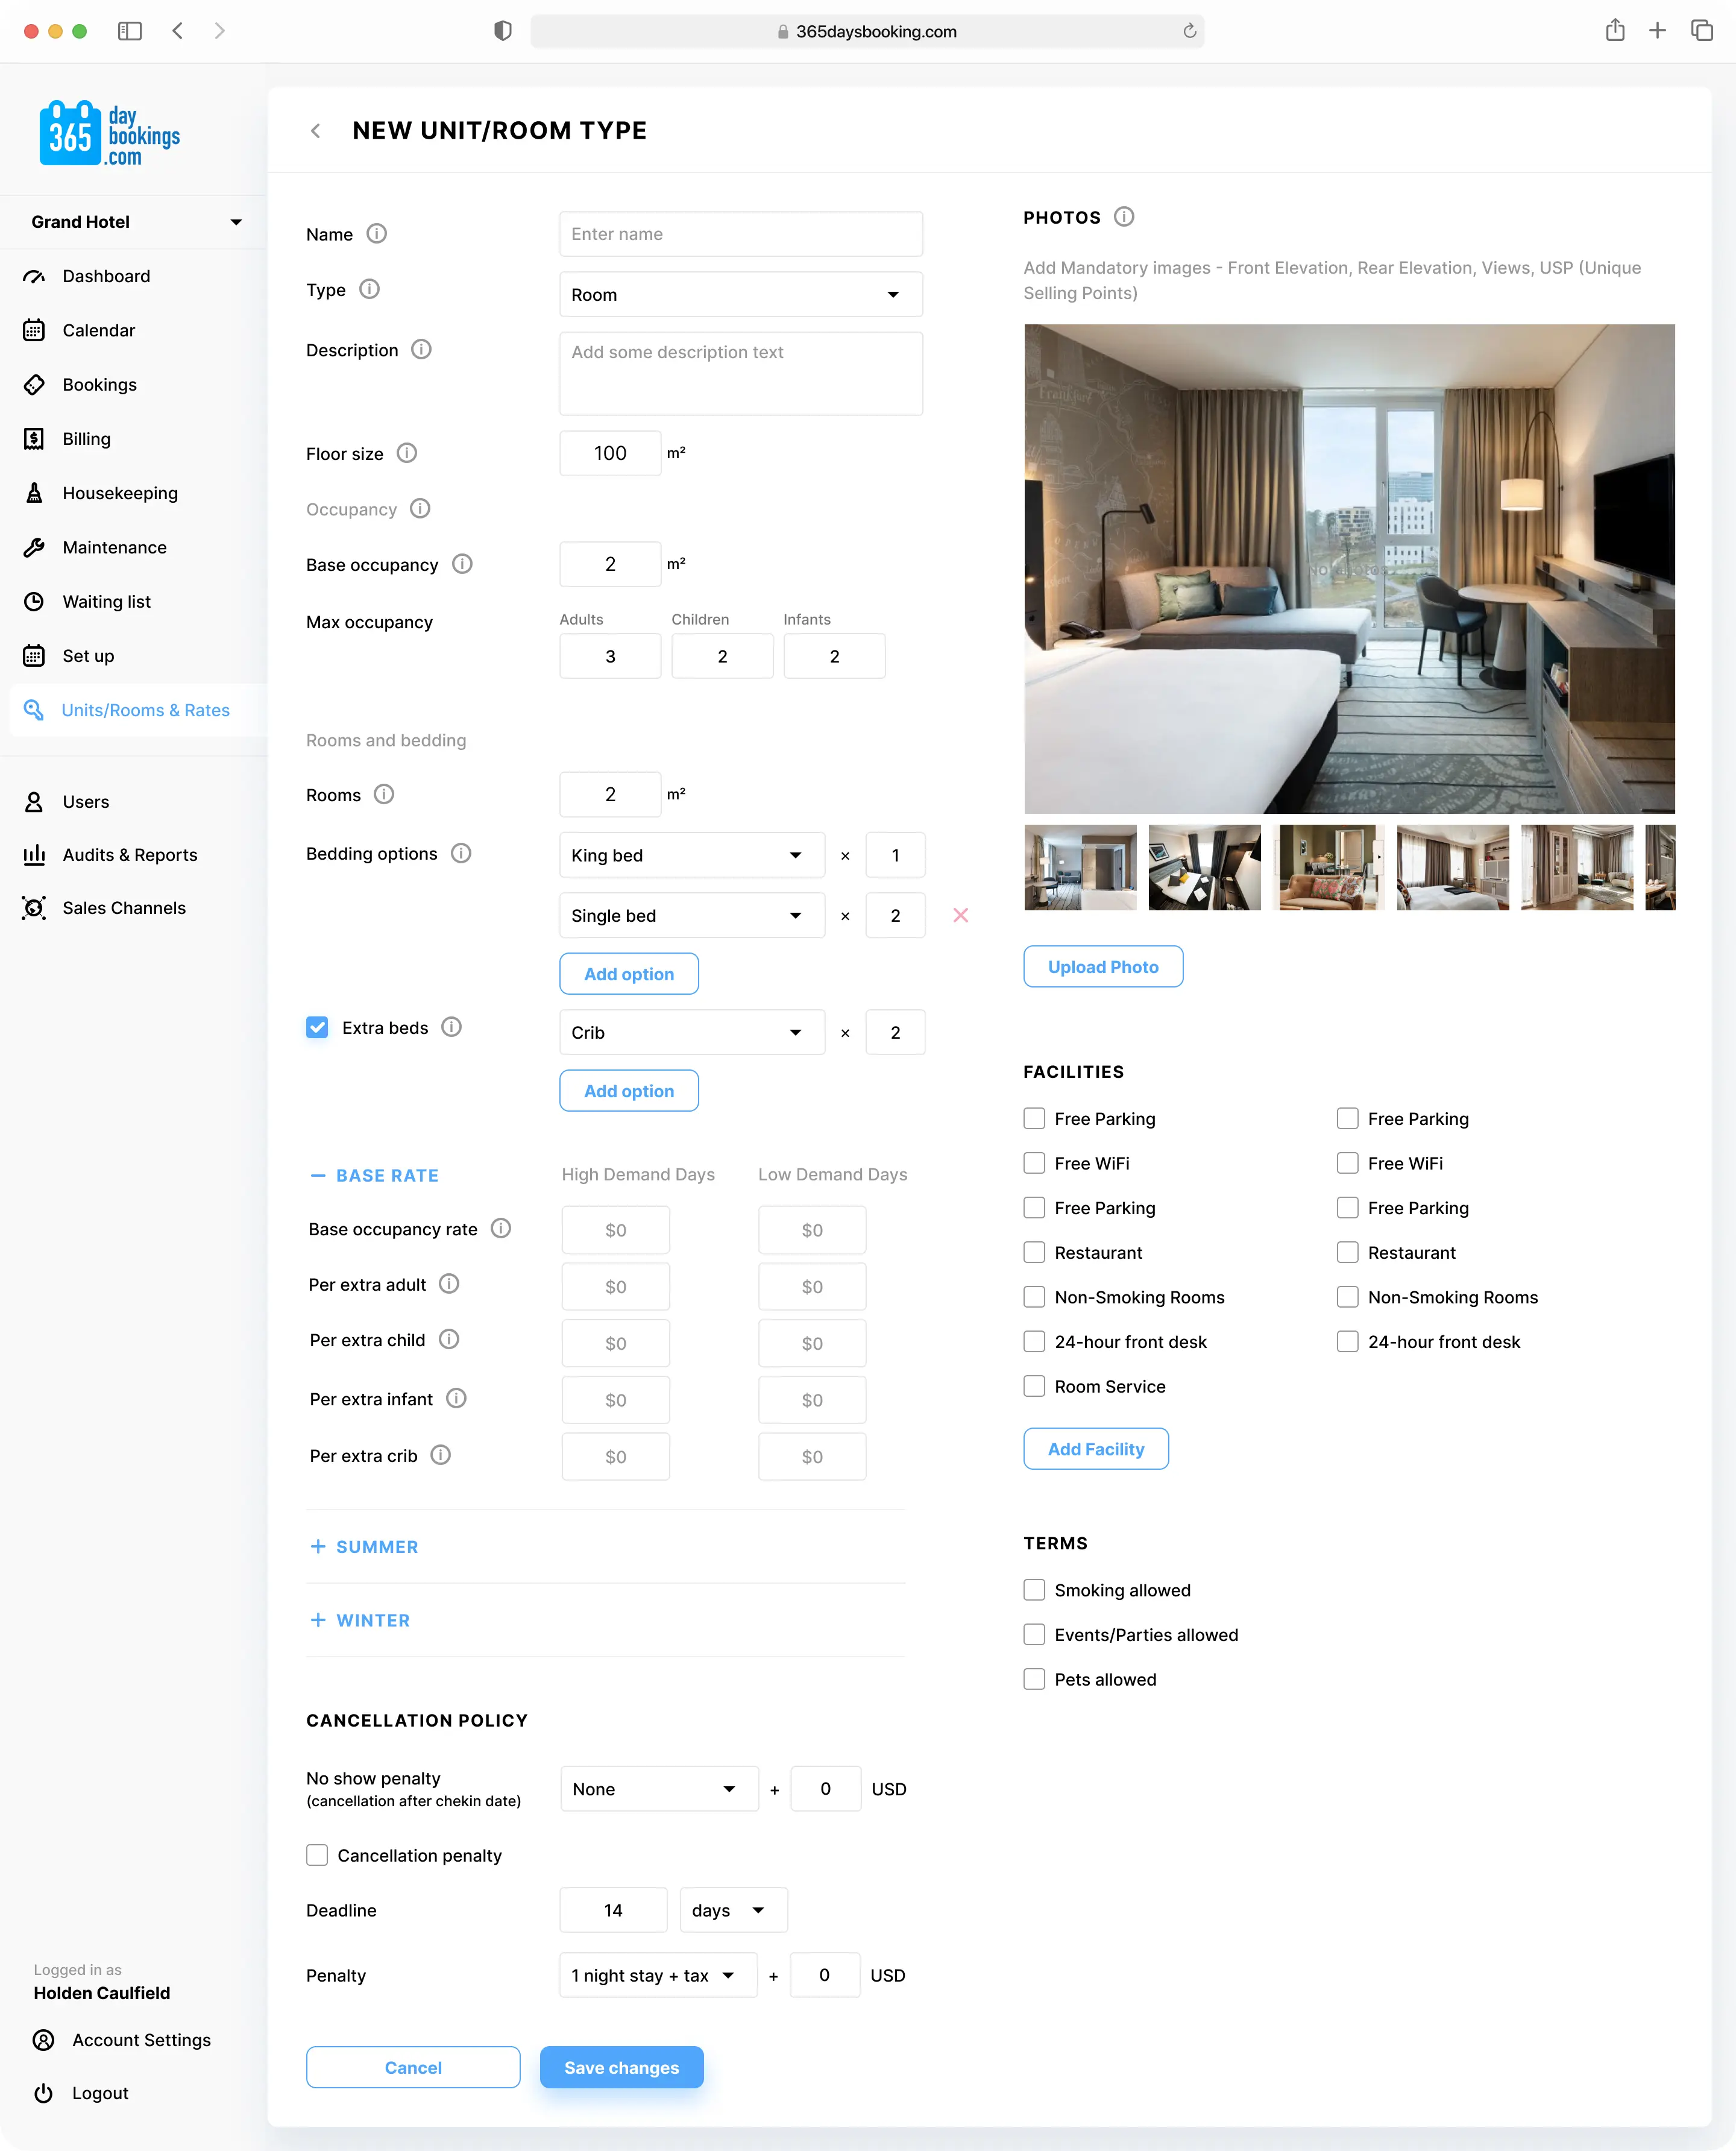Click the Floor size info icon
Viewport: 1736px width, 2151px height.
click(406, 453)
